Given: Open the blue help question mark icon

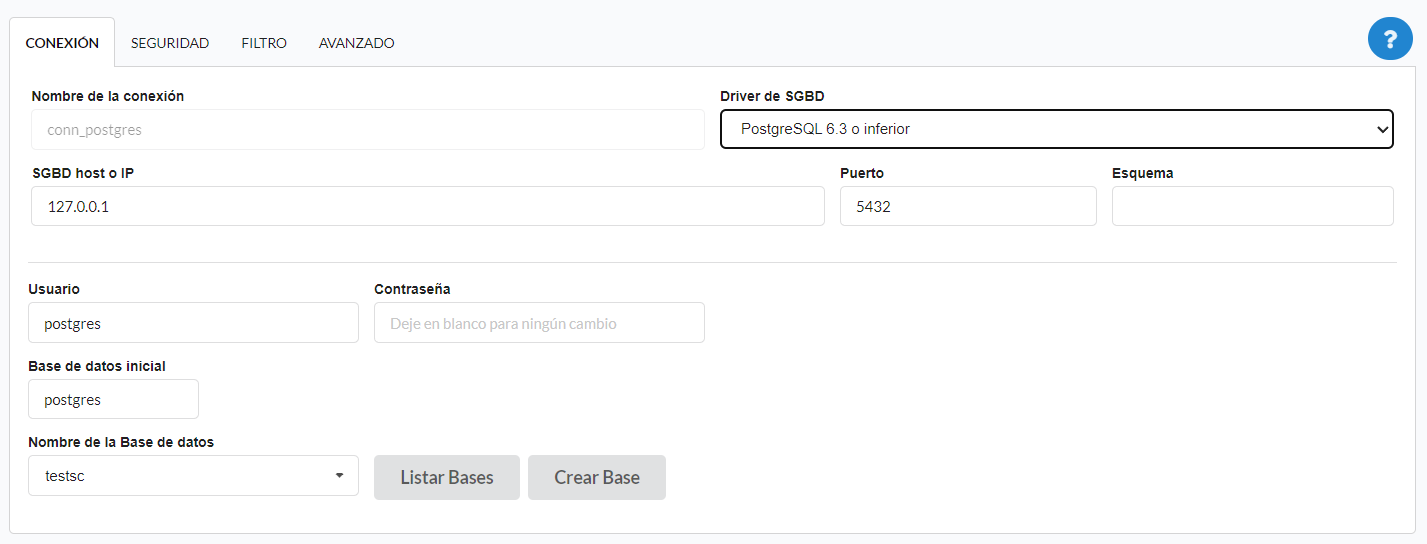Looking at the screenshot, I should 1390,39.
